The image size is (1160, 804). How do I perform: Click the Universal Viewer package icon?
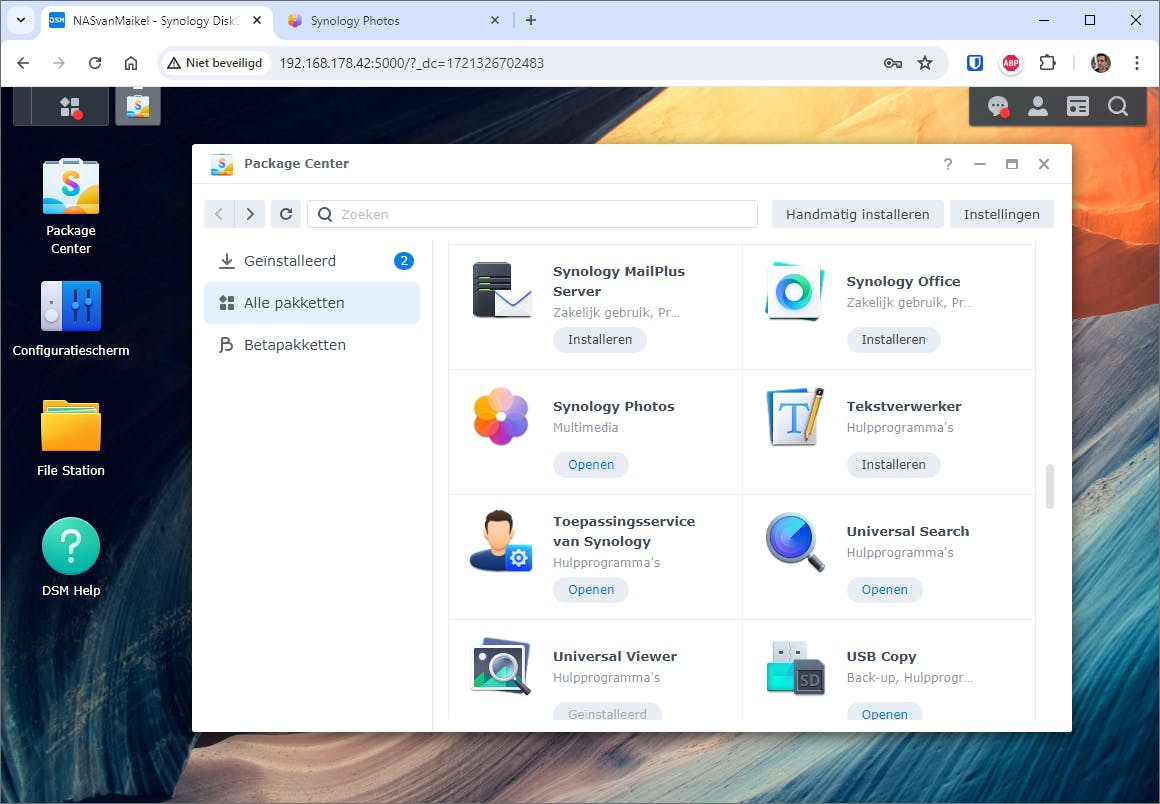[x=501, y=666]
